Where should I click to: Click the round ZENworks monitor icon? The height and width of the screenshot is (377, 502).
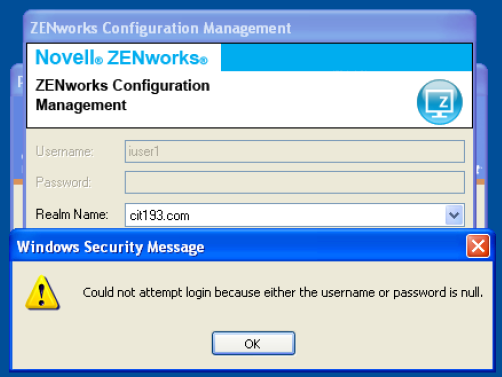[x=439, y=102]
